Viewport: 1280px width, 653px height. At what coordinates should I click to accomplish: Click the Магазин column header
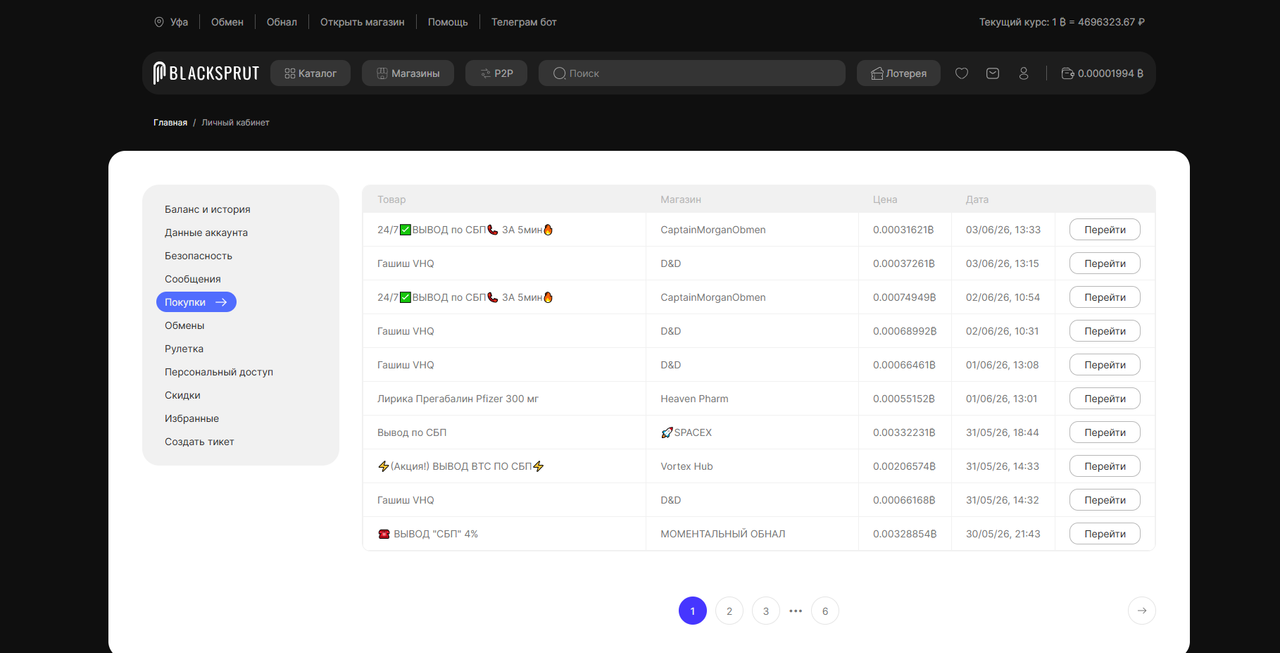(681, 200)
